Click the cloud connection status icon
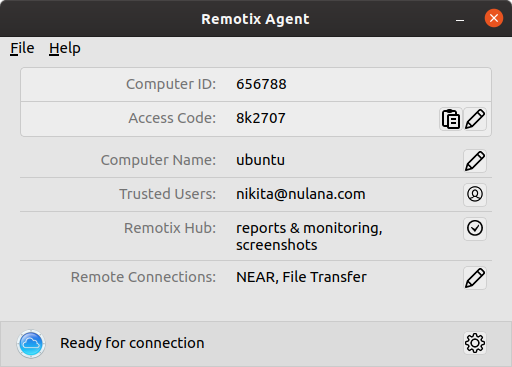This screenshot has width=512, height=367. [31, 344]
